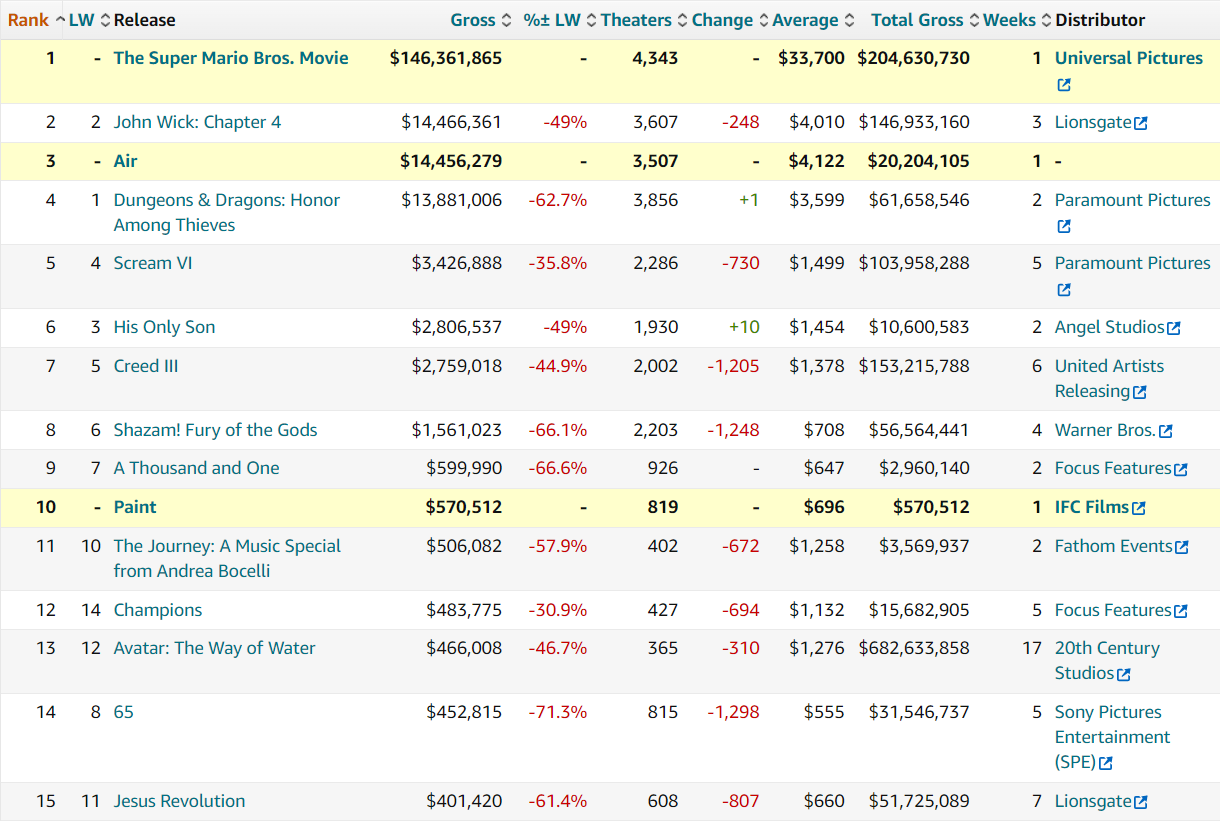Open the Air movie link
Screen dimensions: 1220x821
125,161
